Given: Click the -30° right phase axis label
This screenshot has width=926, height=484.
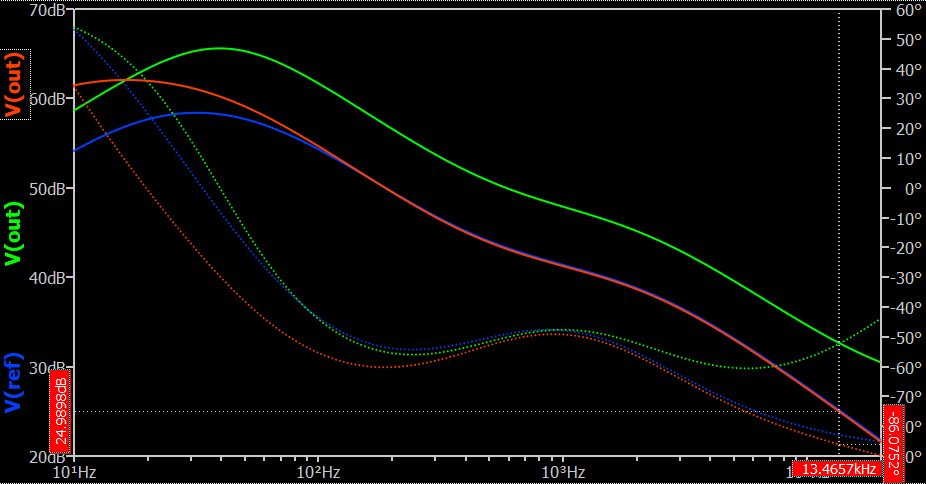Looking at the screenshot, I should (x=905, y=278).
